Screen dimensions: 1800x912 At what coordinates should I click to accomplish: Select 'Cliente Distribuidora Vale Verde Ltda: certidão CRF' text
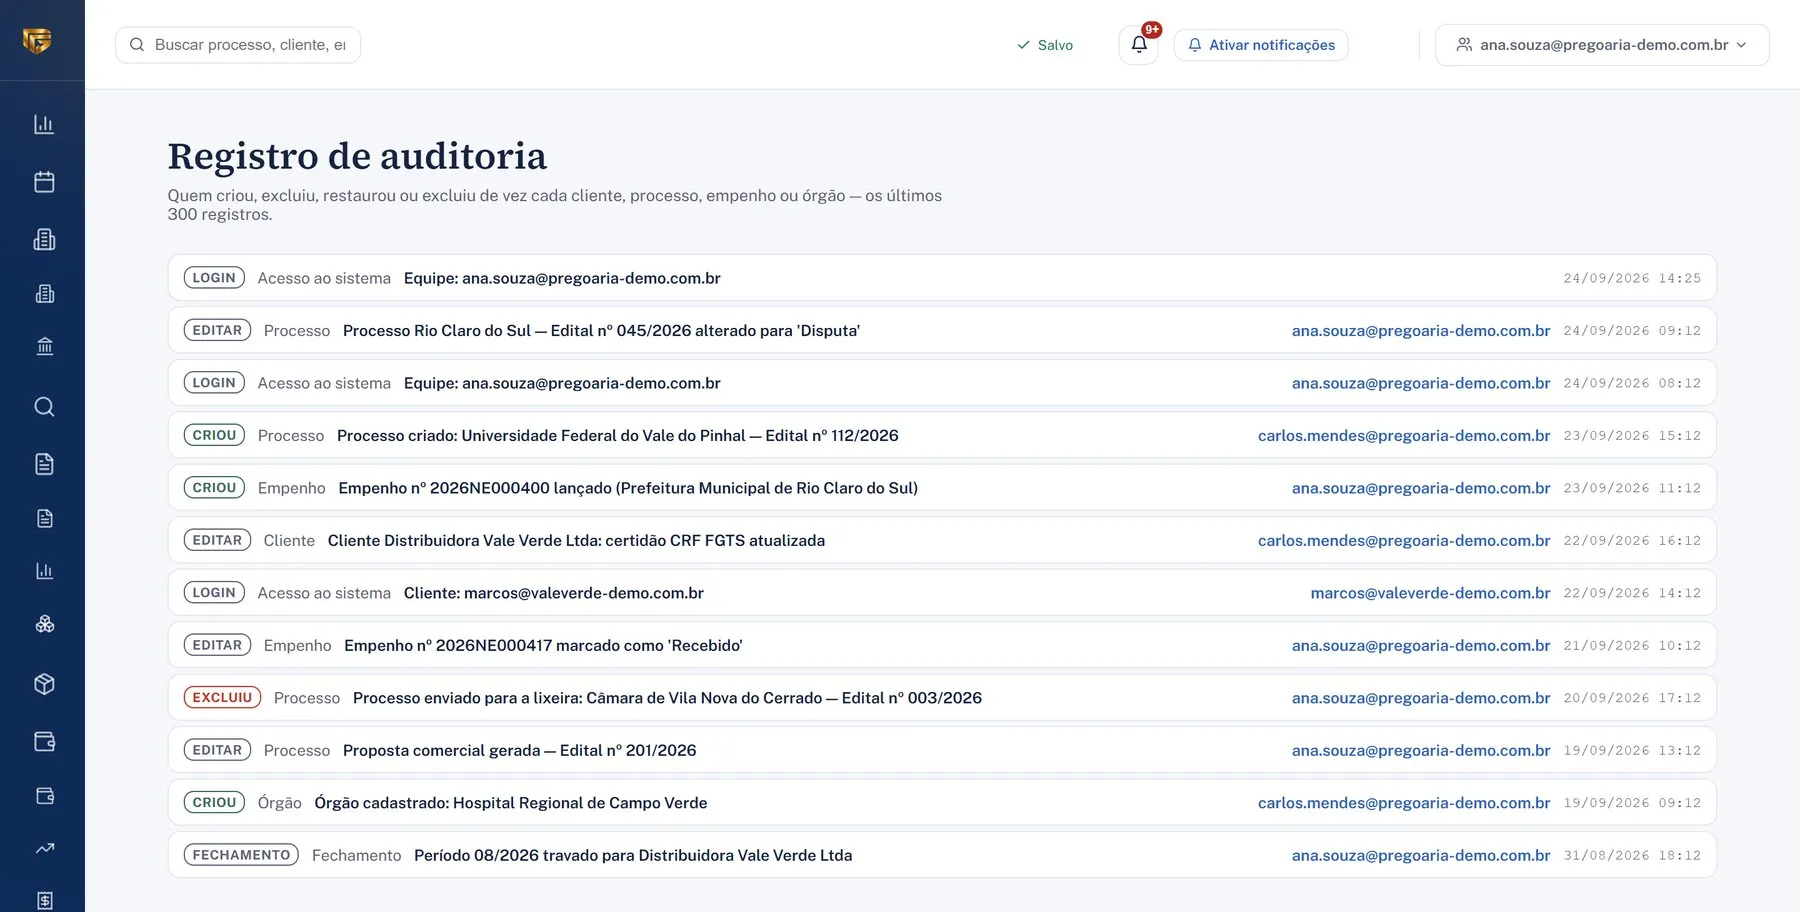[576, 540]
